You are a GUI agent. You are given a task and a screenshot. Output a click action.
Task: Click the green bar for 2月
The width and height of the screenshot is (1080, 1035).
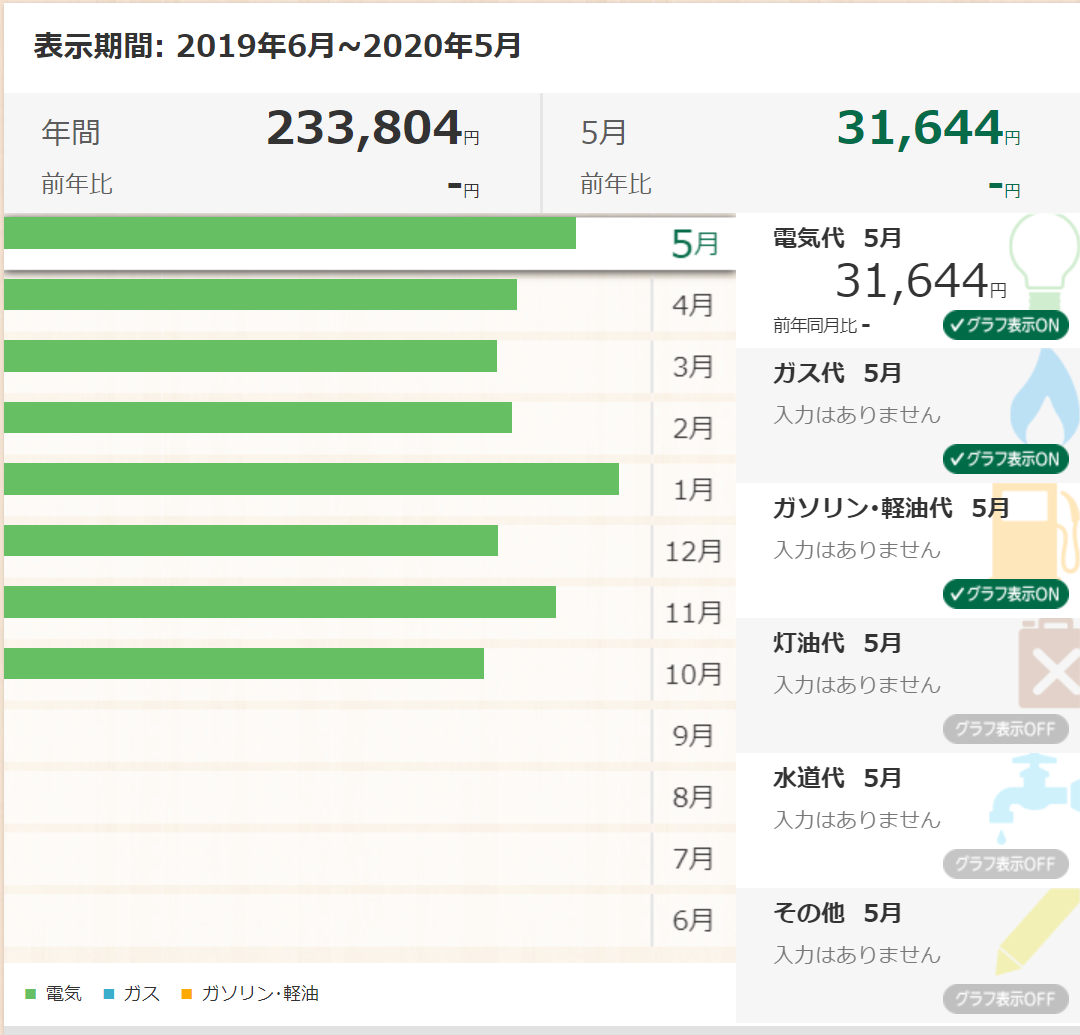258,417
